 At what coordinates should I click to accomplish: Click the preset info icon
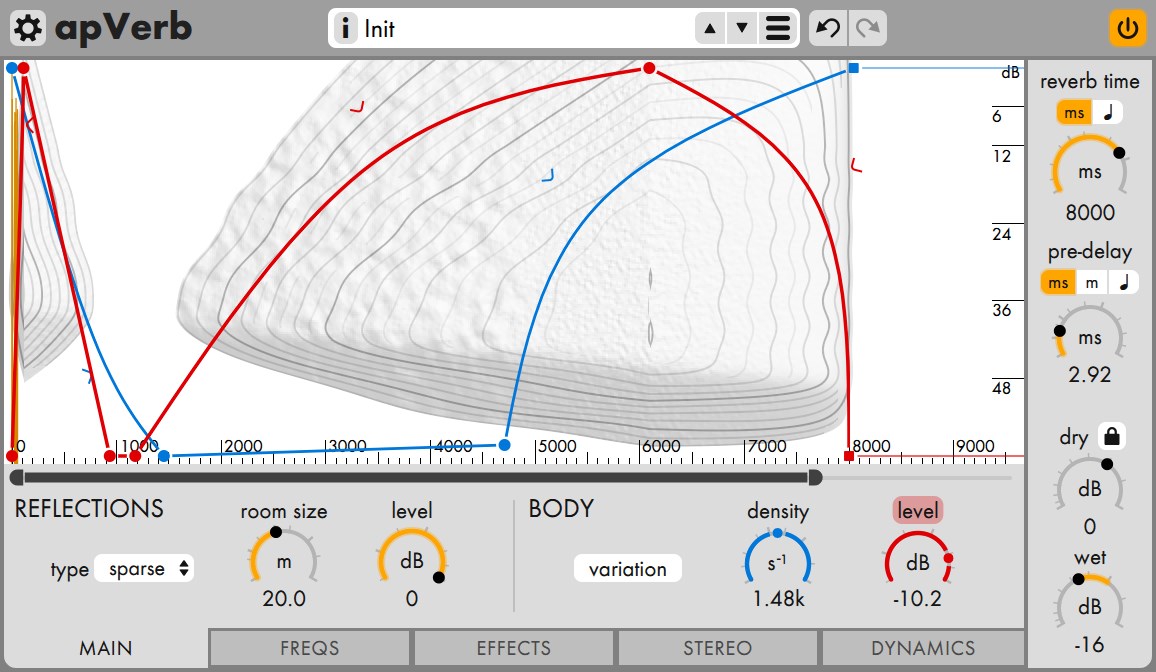click(x=344, y=29)
